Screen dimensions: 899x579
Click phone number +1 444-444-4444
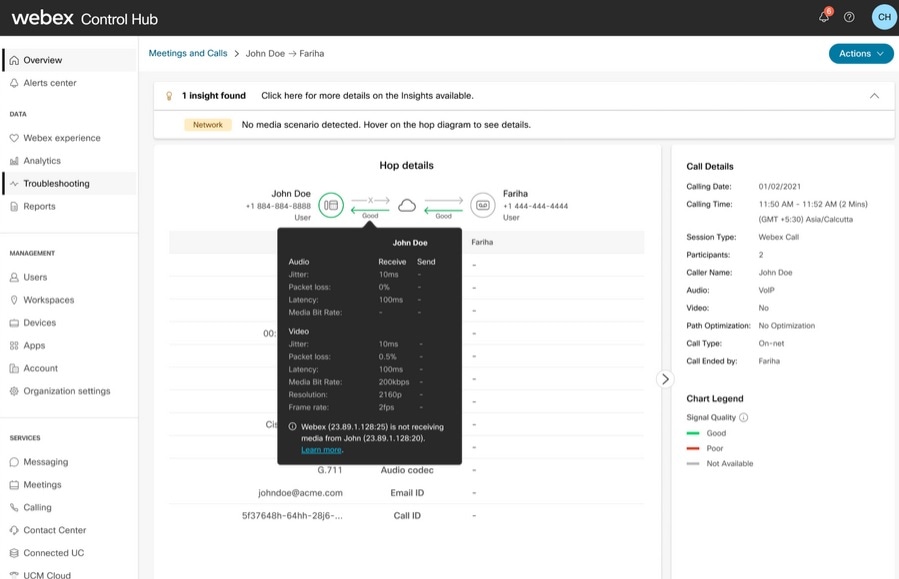tap(536, 206)
